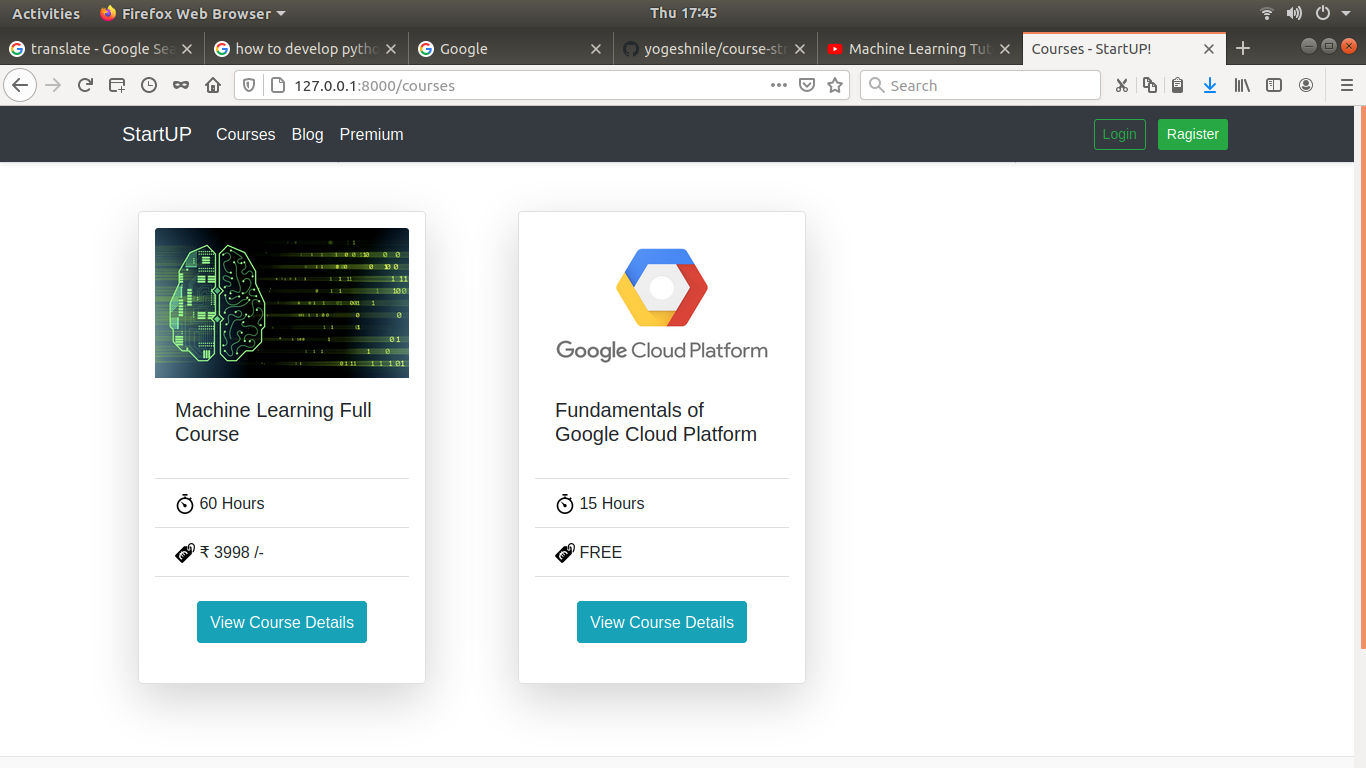Show site information page icon
Screen dimensions: 1366x768
point(276,85)
